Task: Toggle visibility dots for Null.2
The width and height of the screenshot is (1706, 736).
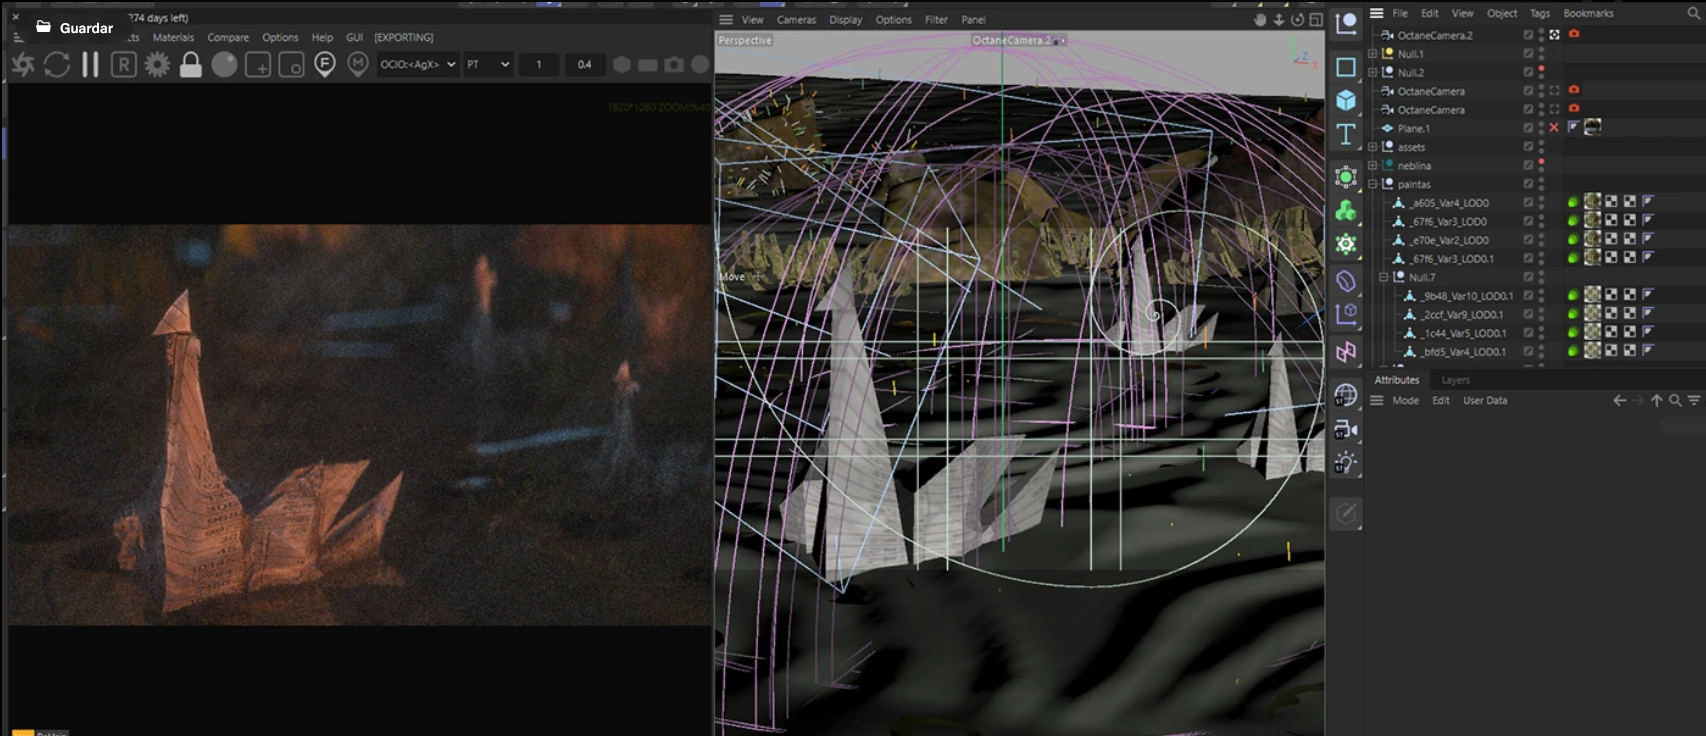Action: point(1541,72)
